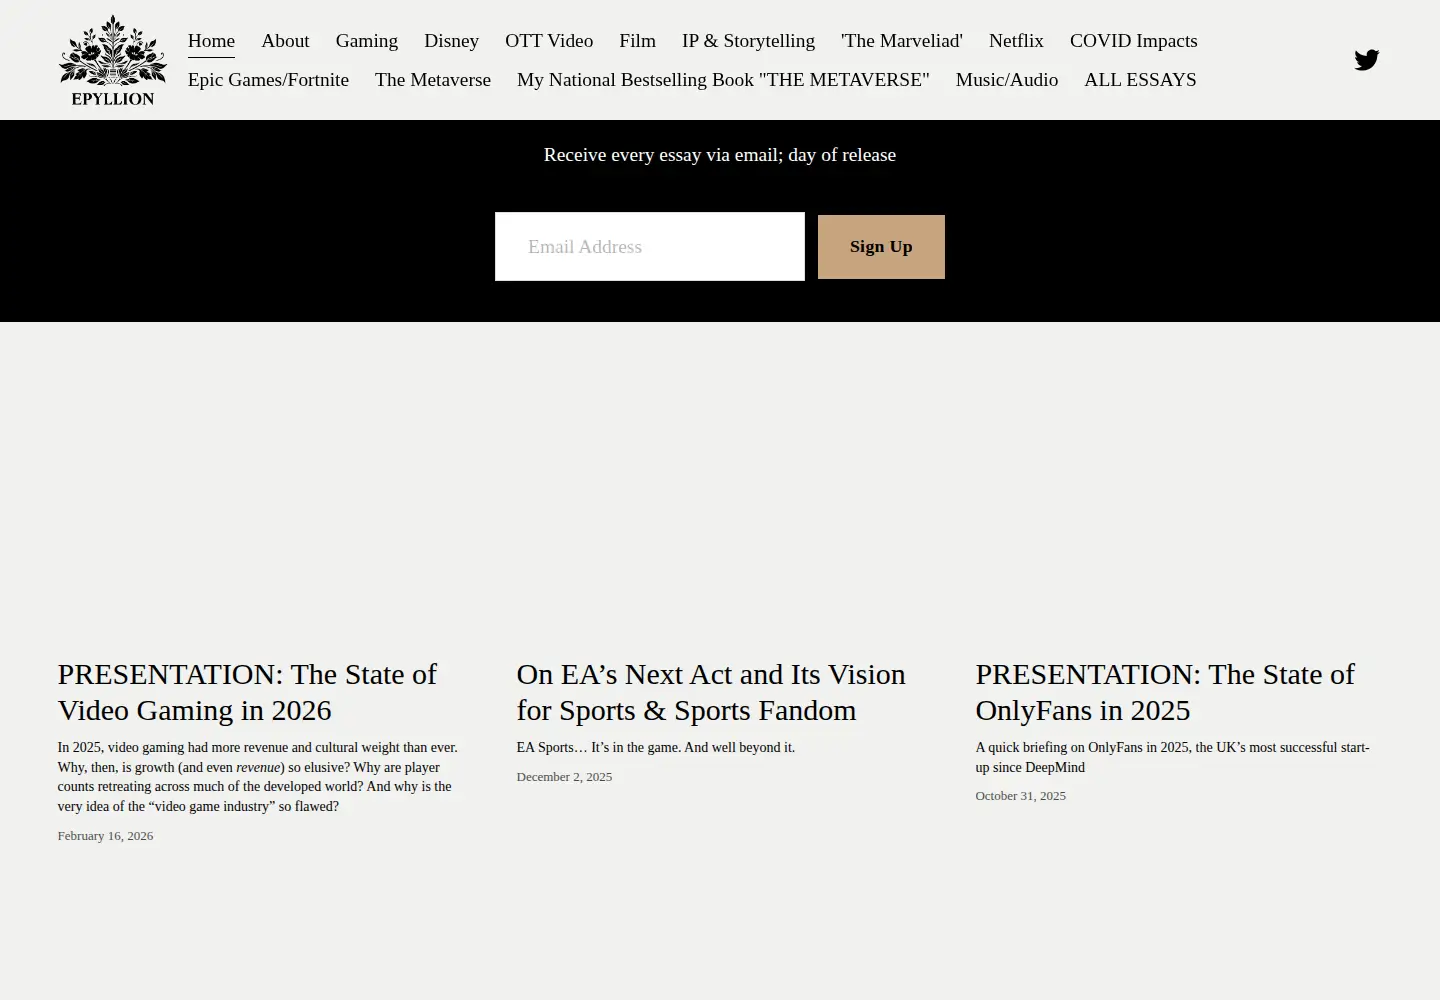
Task: Click the December 2, 2025 date
Action: coord(564,777)
